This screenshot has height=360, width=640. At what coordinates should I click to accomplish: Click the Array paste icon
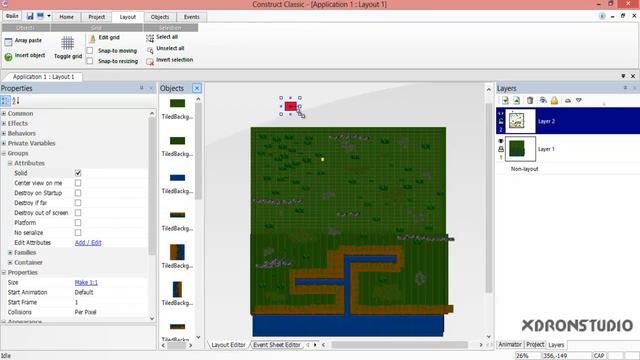pyautogui.click(x=8, y=42)
